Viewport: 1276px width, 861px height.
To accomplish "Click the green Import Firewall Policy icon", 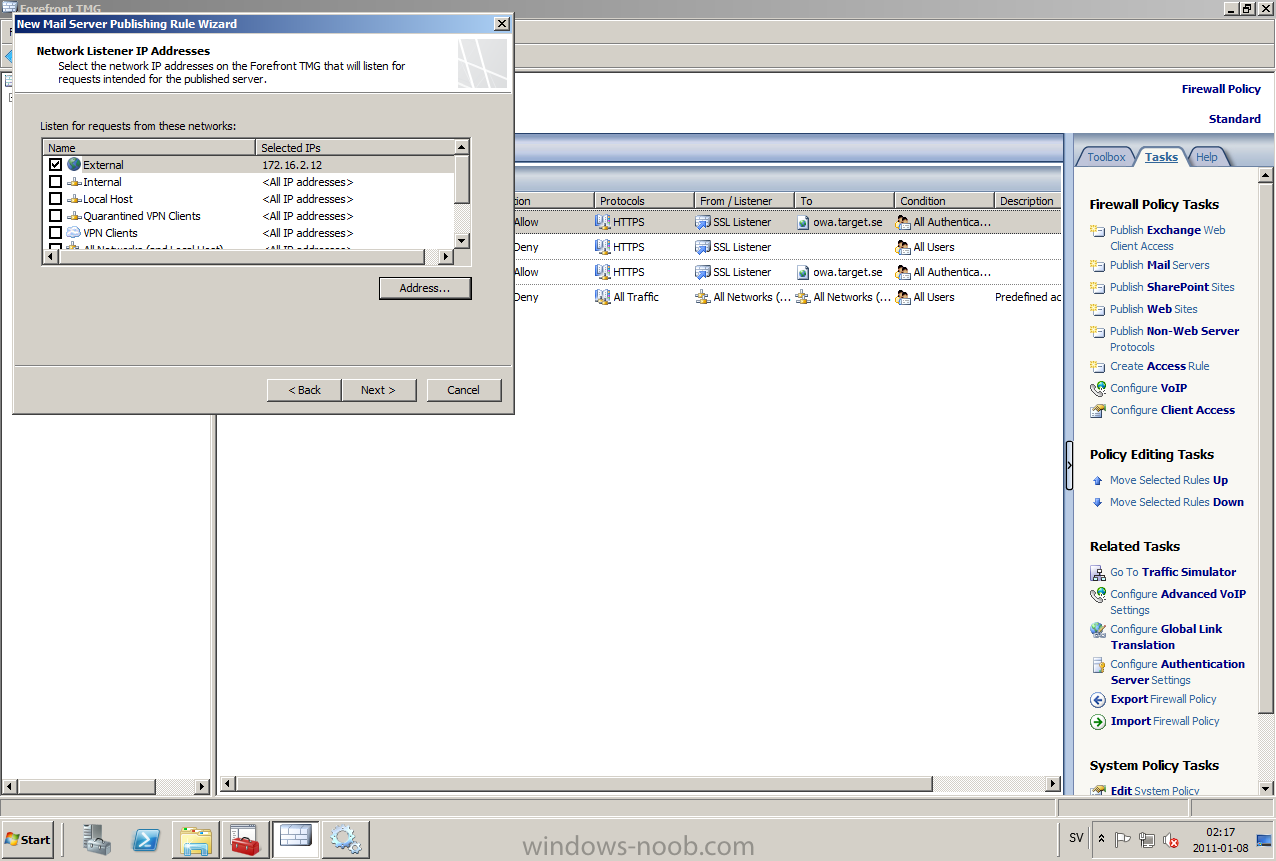I will point(1098,722).
